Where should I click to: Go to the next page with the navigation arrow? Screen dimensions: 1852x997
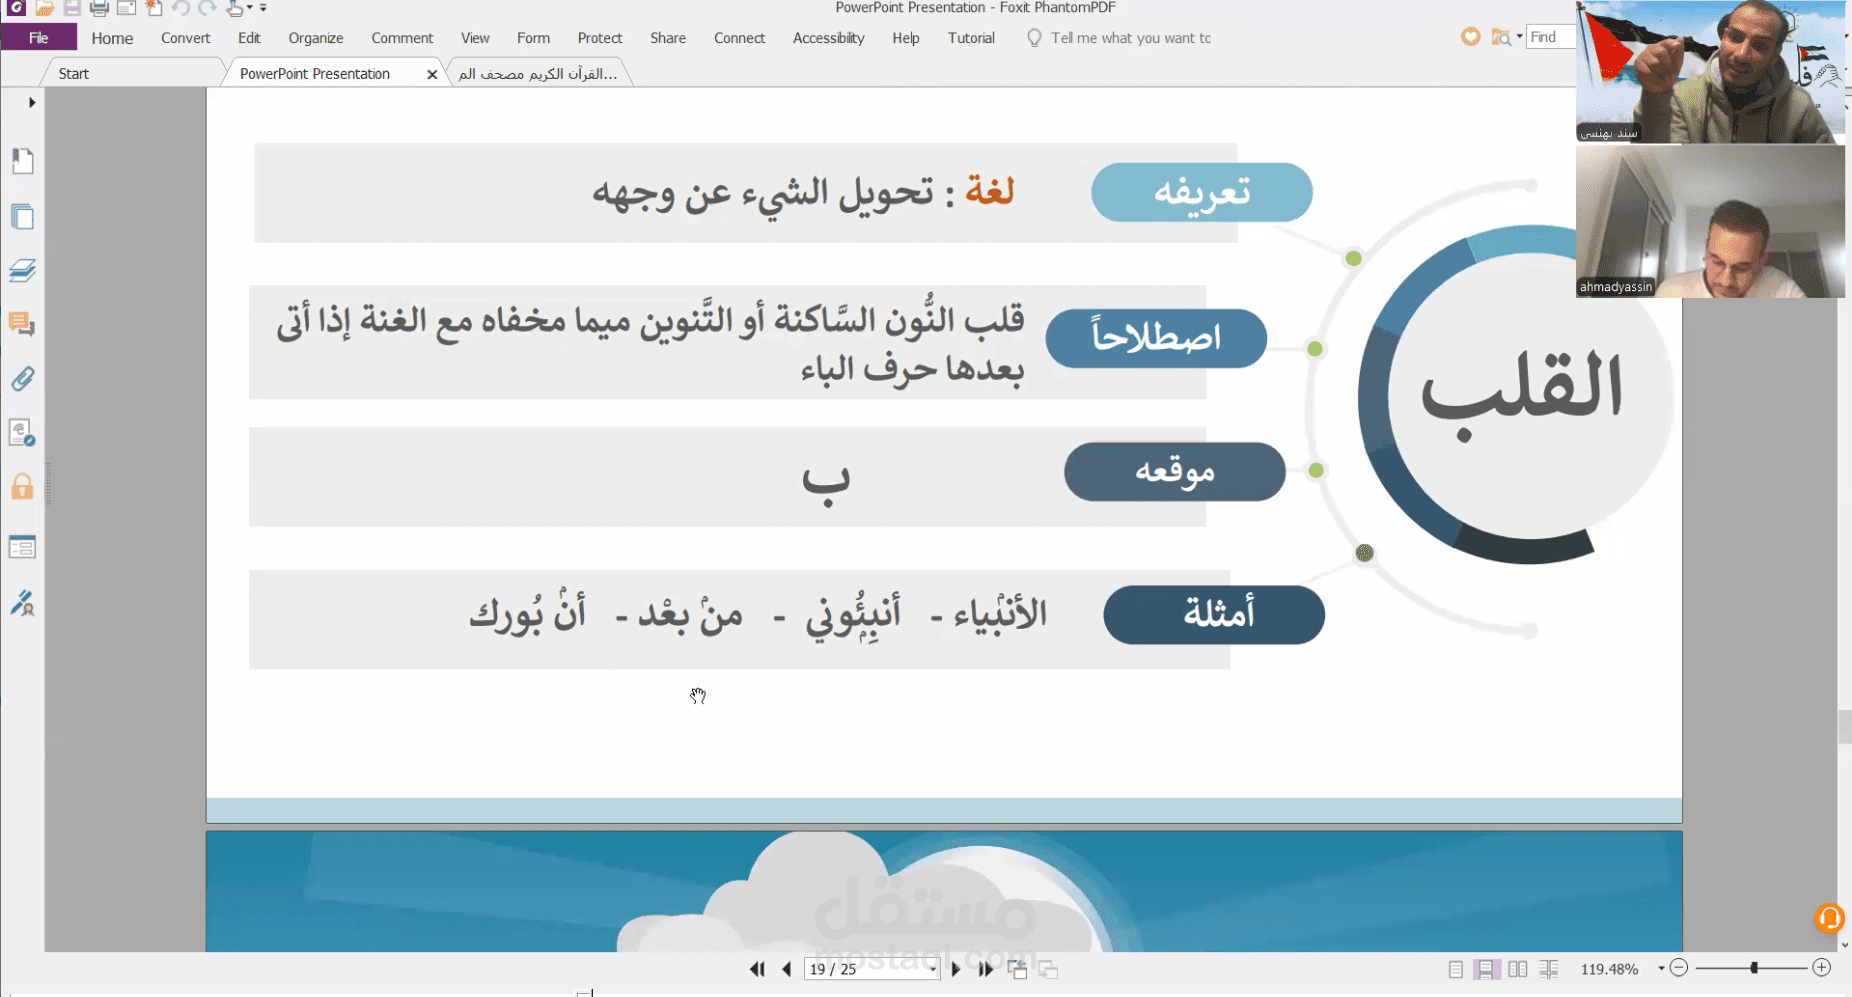tap(956, 969)
